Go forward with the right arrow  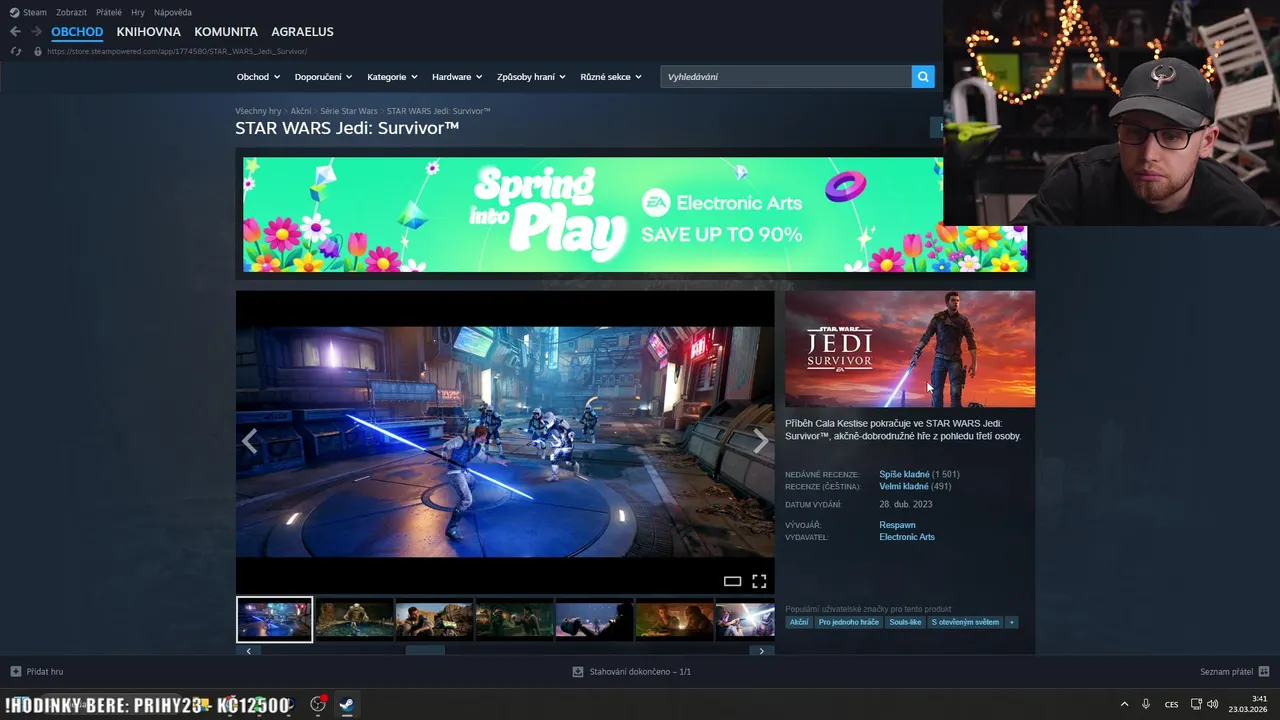click(37, 32)
